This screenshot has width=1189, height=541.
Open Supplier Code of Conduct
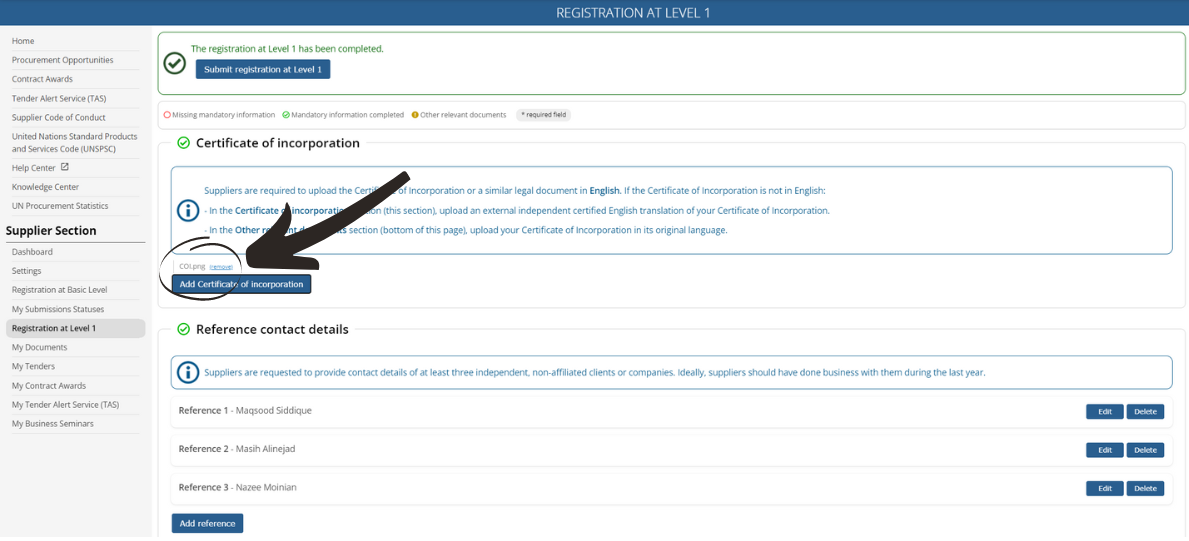pyautogui.click(x=58, y=118)
